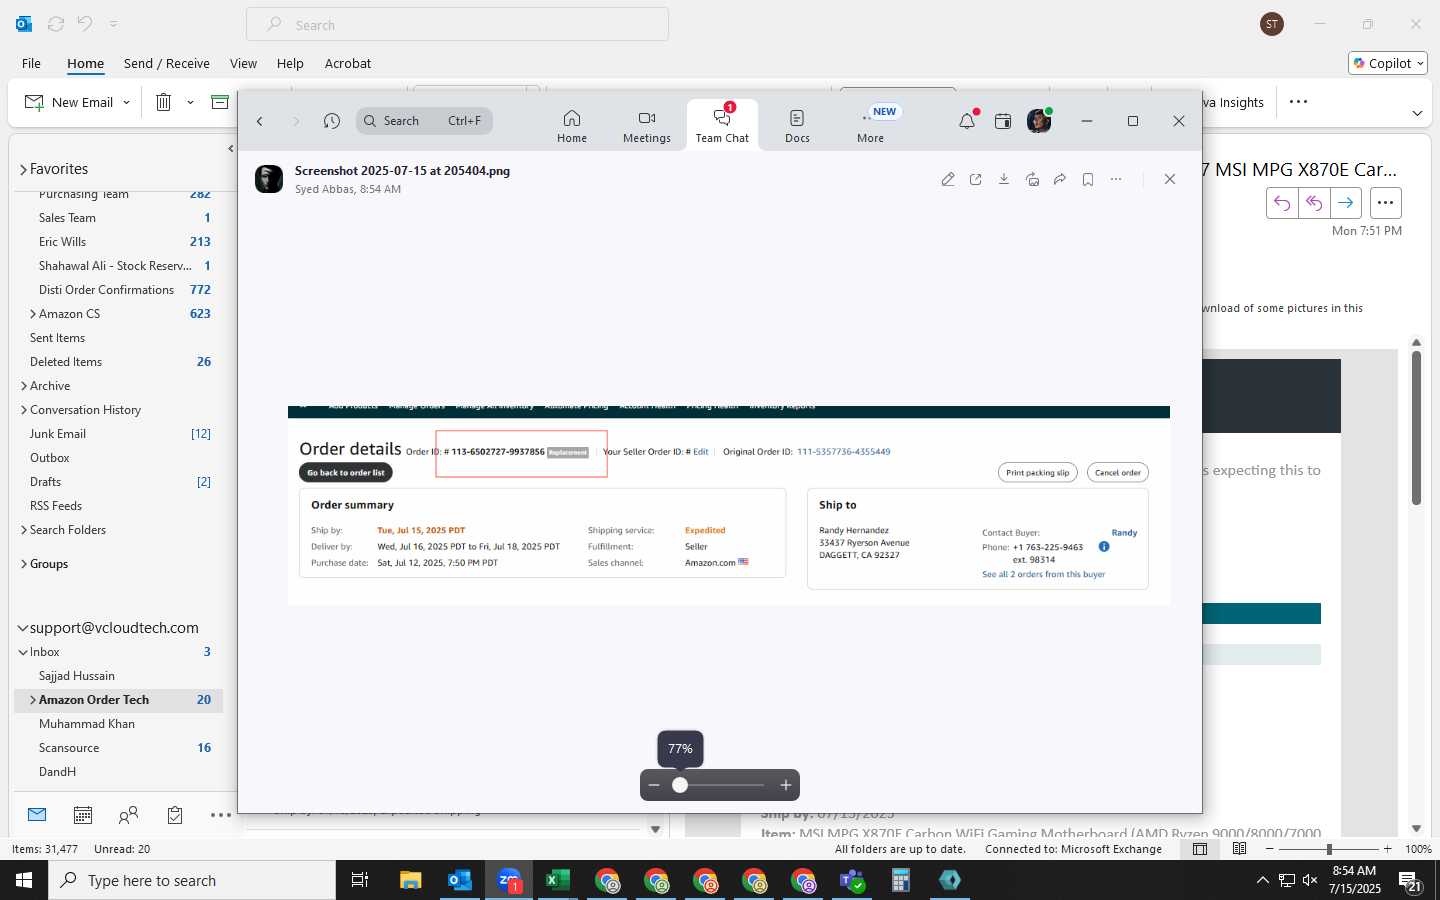Go back in Zoom navigation
Image resolution: width=1440 pixels, height=900 pixels.
260,121
